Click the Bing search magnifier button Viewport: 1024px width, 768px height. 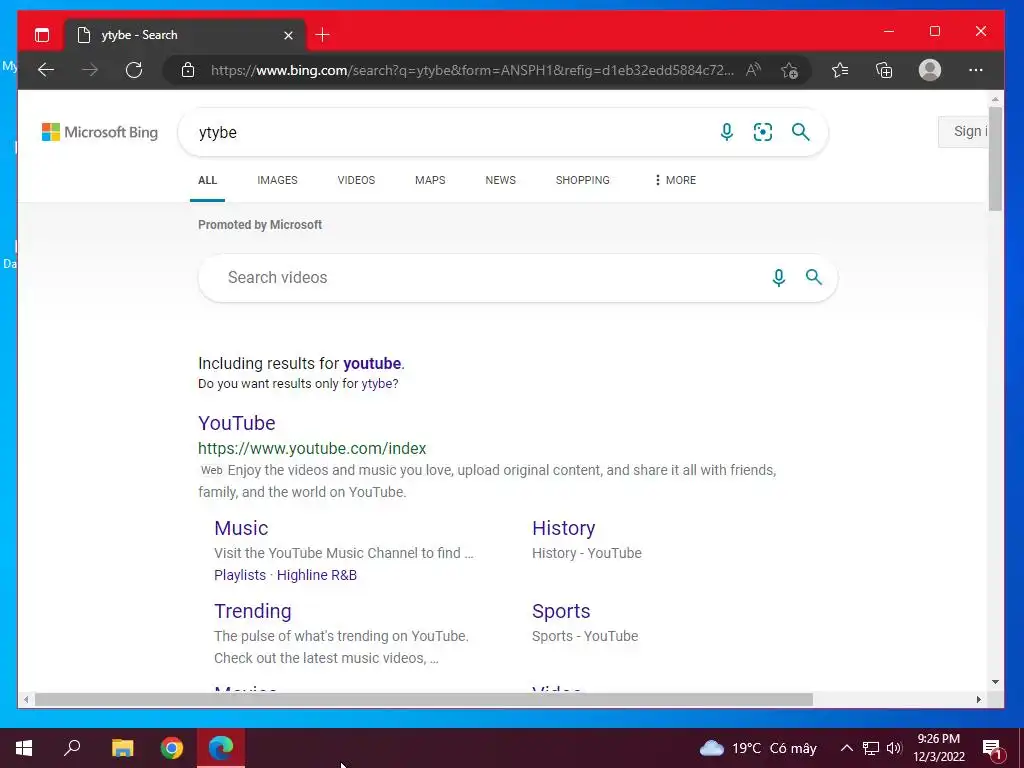click(801, 132)
